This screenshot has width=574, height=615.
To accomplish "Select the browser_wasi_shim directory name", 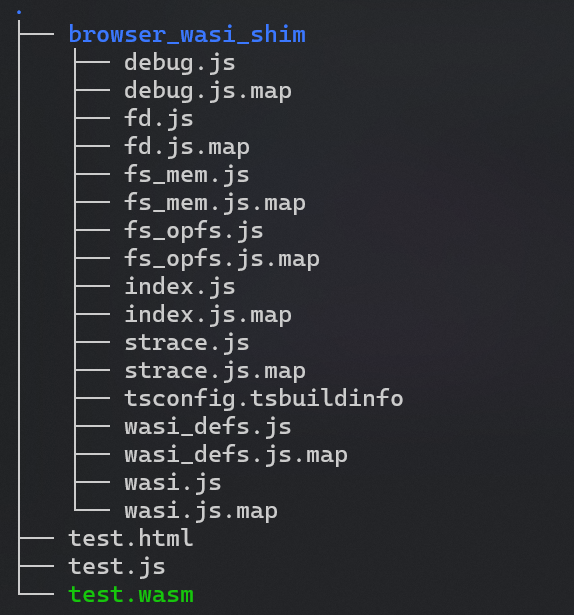I will tap(187, 35).
